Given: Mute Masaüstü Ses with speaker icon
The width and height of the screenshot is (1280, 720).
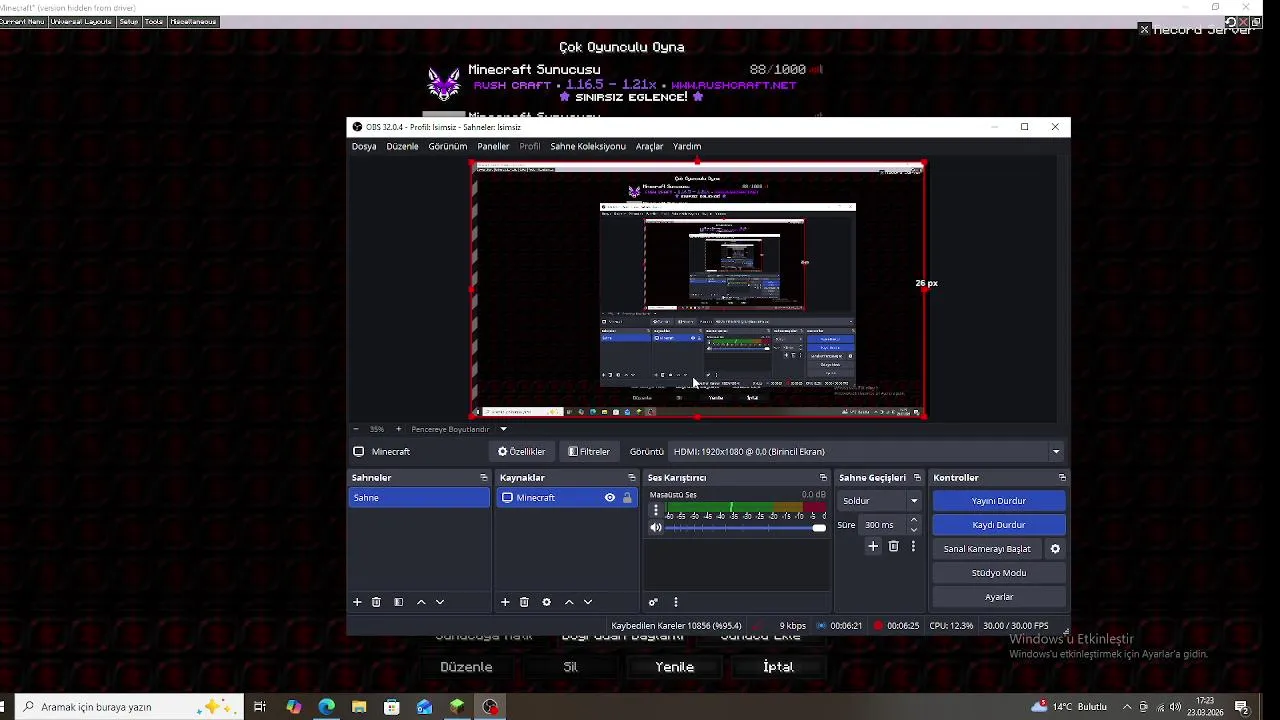Looking at the screenshot, I should click(x=656, y=528).
